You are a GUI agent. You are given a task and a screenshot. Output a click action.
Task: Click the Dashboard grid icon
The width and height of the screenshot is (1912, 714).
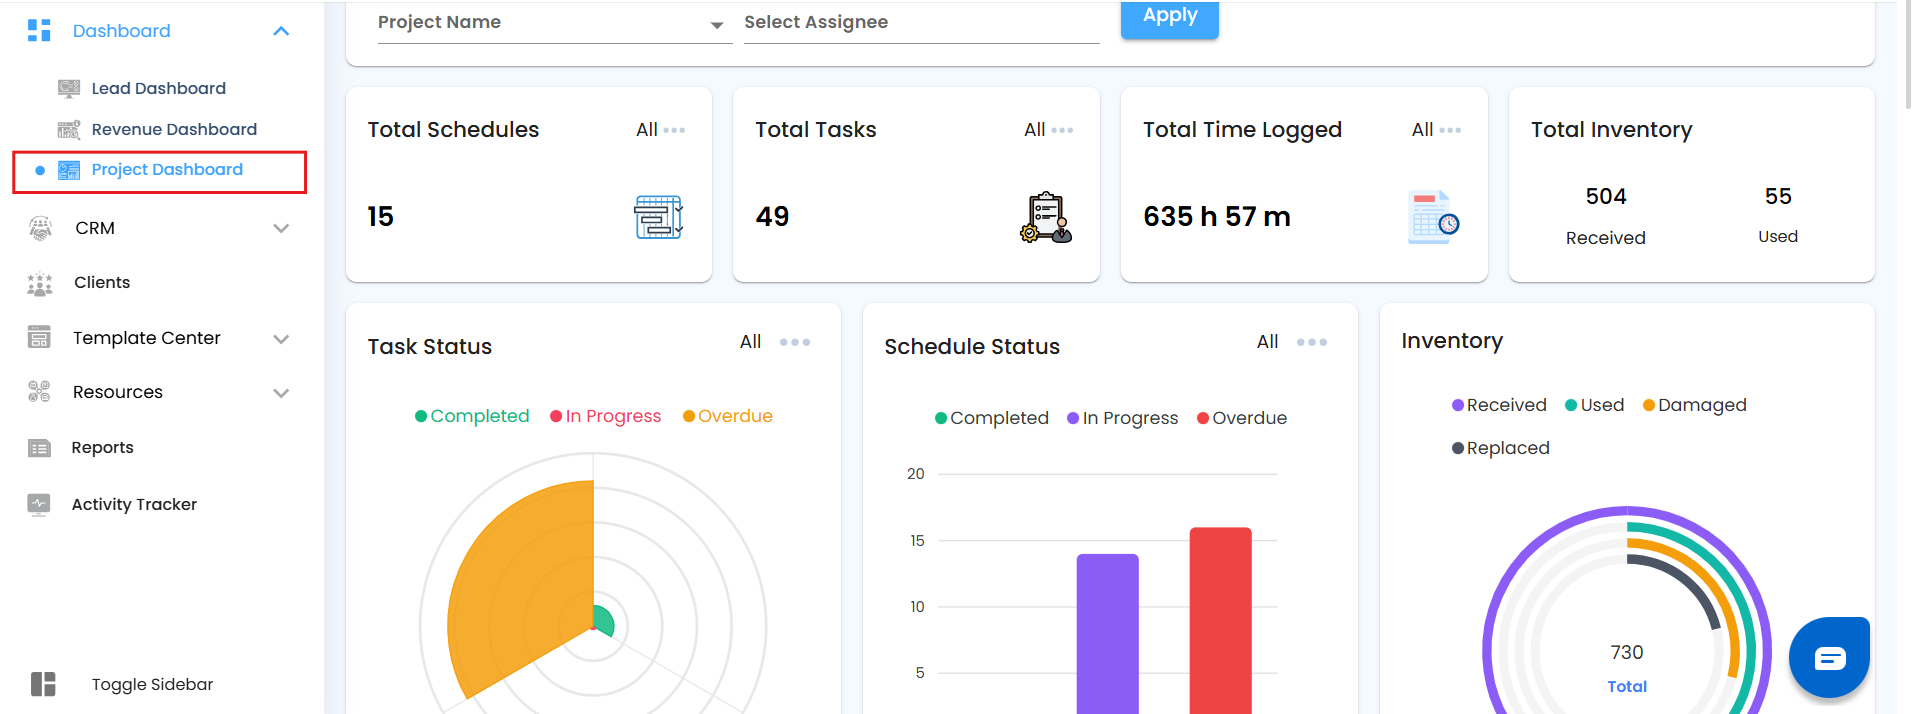(x=39, y=31)
